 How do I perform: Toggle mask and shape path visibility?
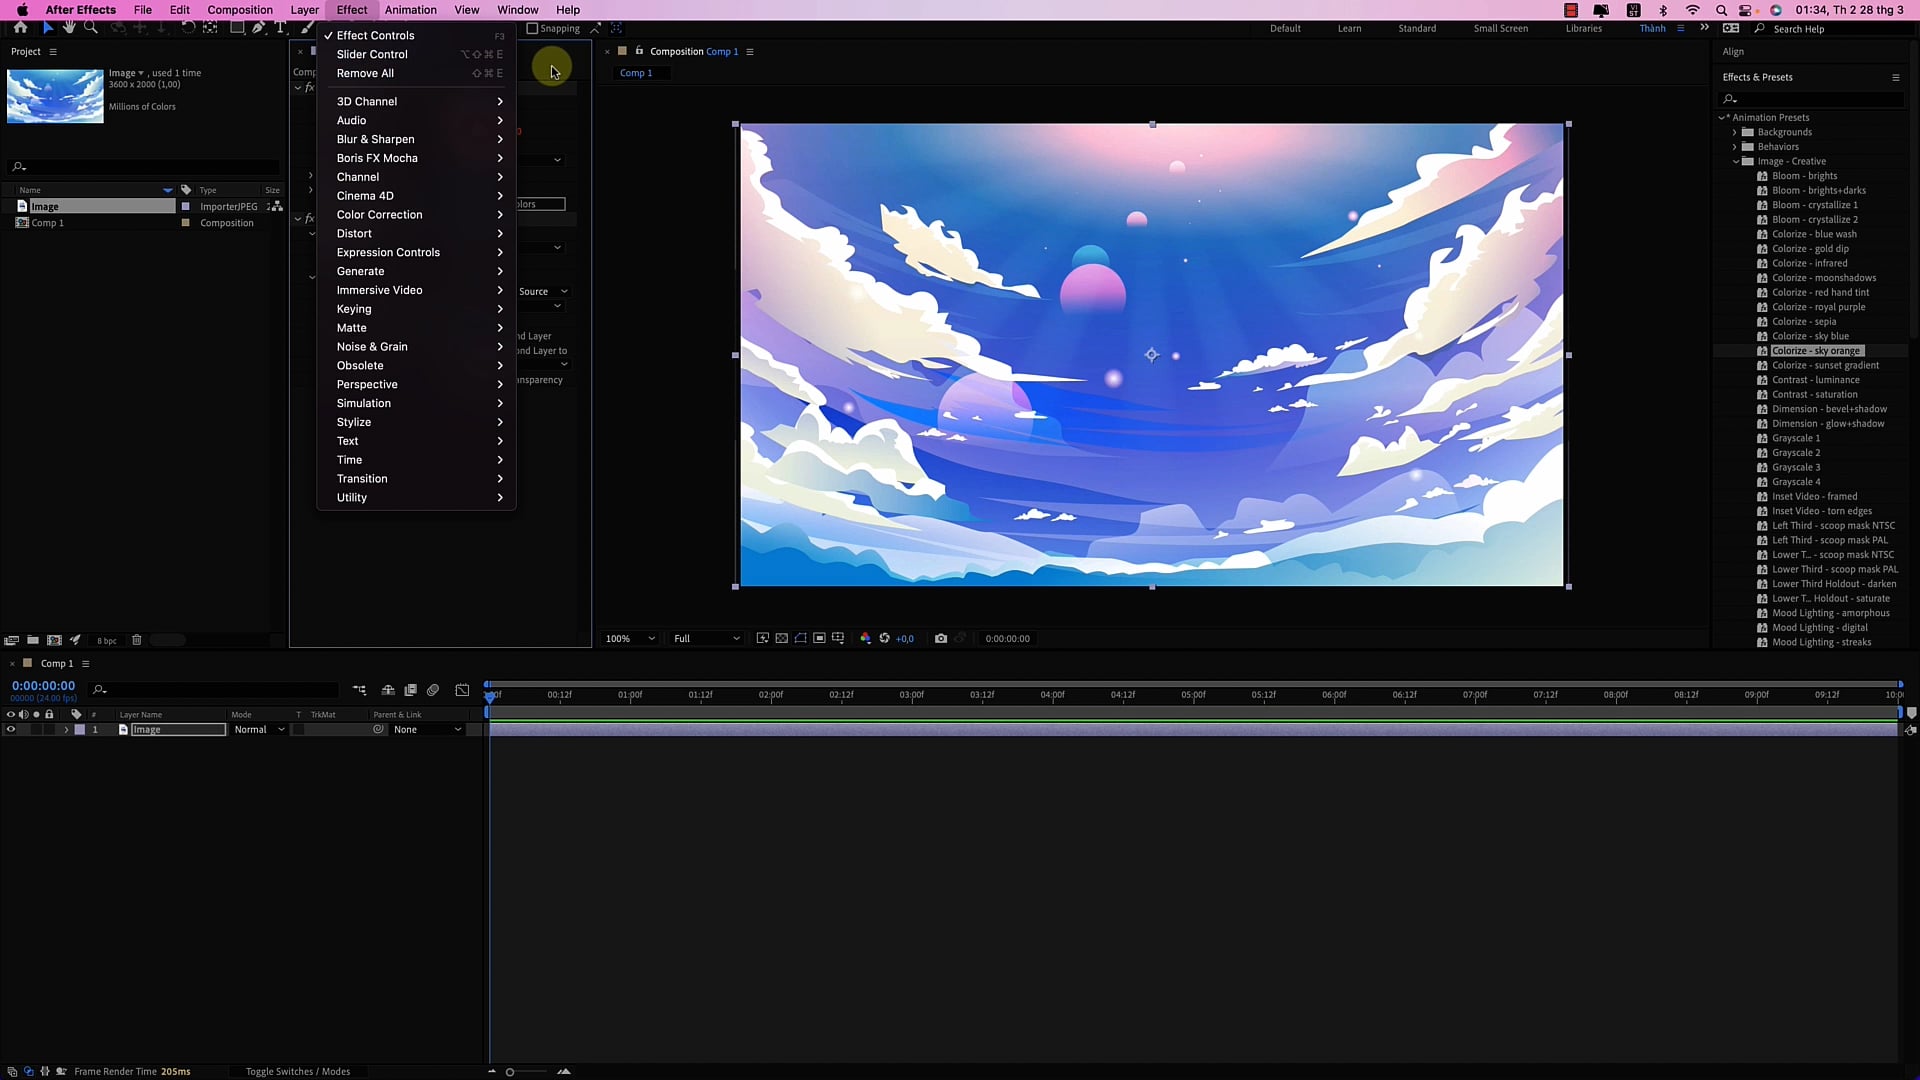[801, 639]
